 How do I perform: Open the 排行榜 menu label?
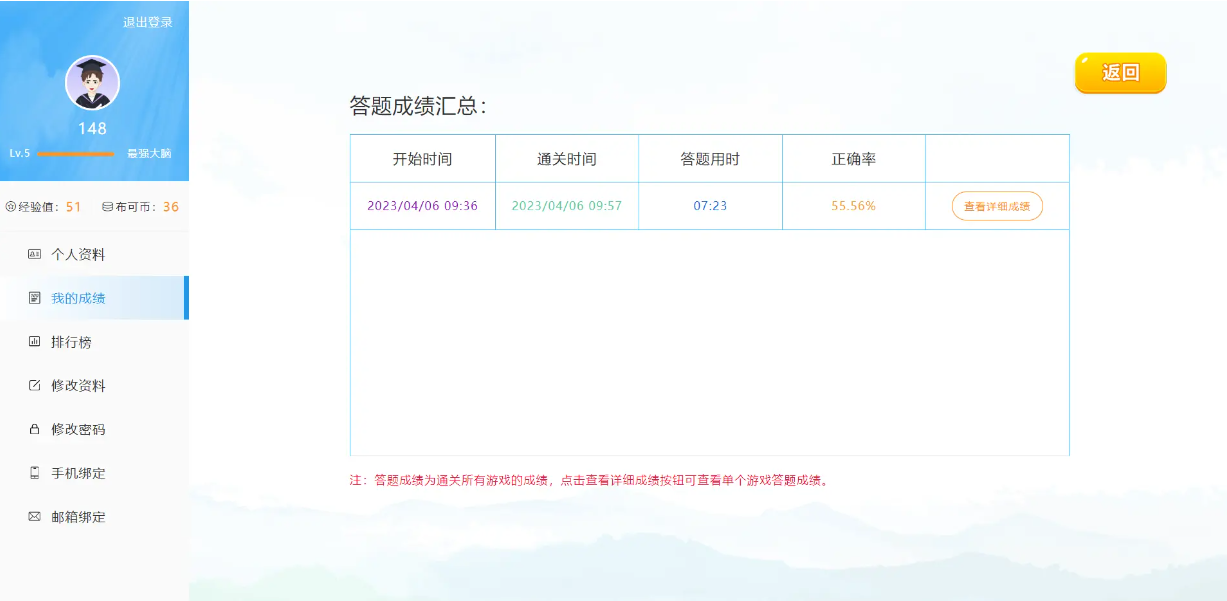[71, 342]
